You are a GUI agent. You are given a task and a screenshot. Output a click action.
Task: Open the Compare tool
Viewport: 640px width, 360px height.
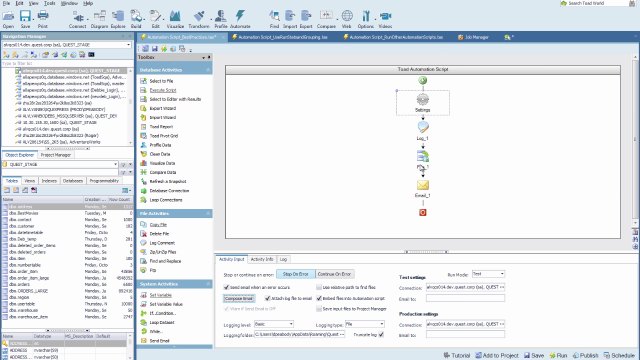[326, 19]
